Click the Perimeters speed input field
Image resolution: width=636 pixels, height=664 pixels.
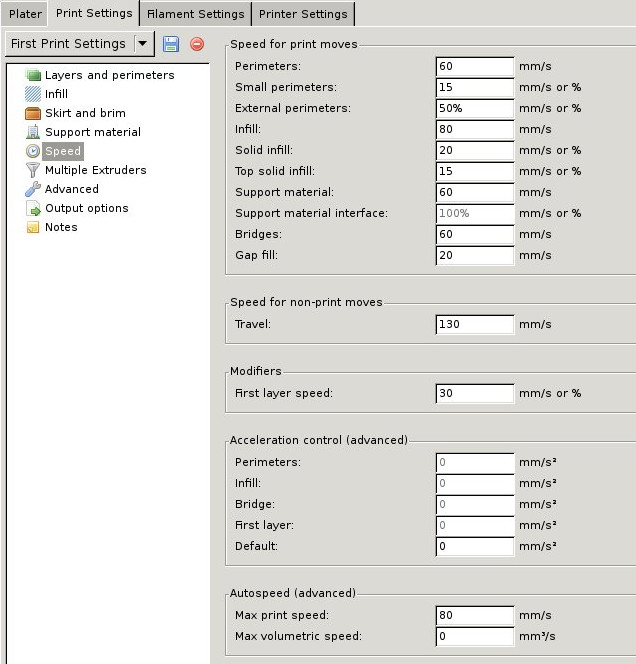[x=475, y=66]
